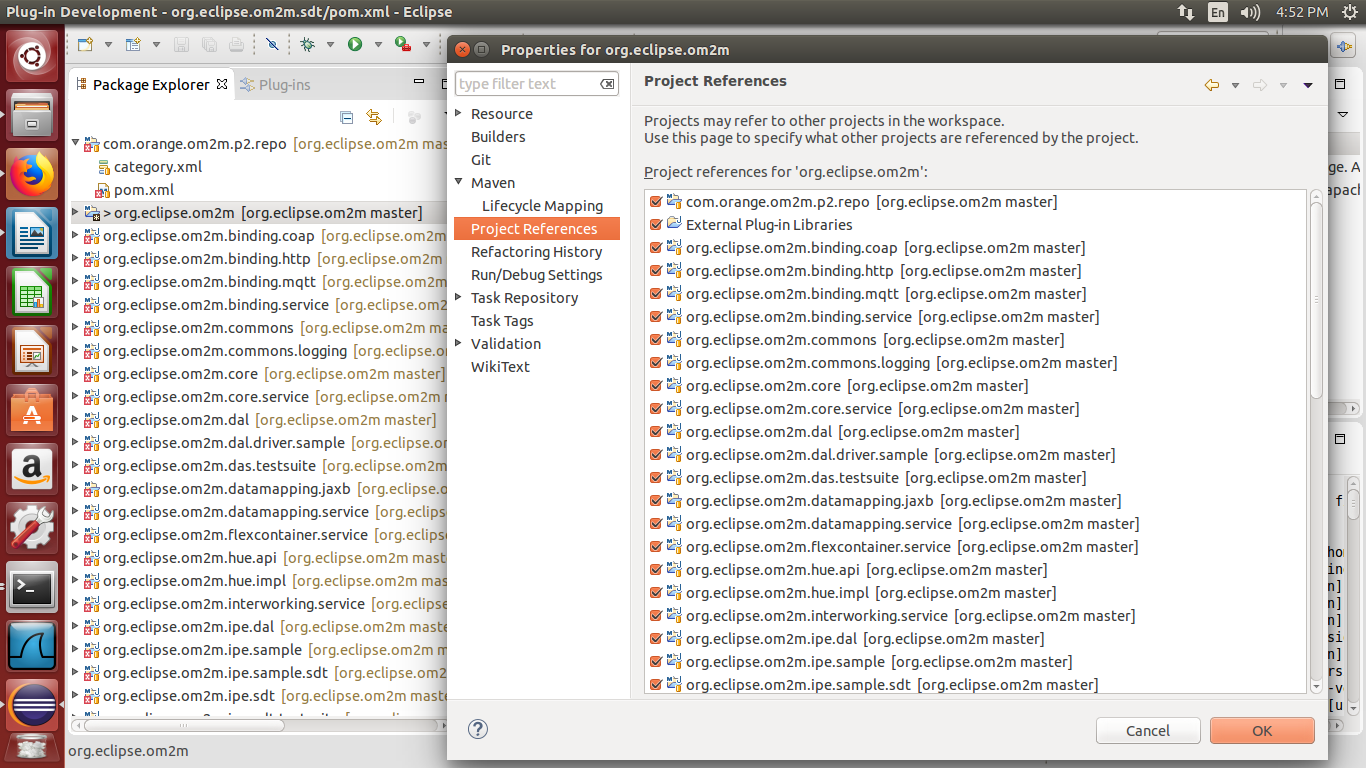Click the clock showing 4:52 PM
Image resolution: width=1366 pixels, height=768 pixels.
tap(1302, 12)
